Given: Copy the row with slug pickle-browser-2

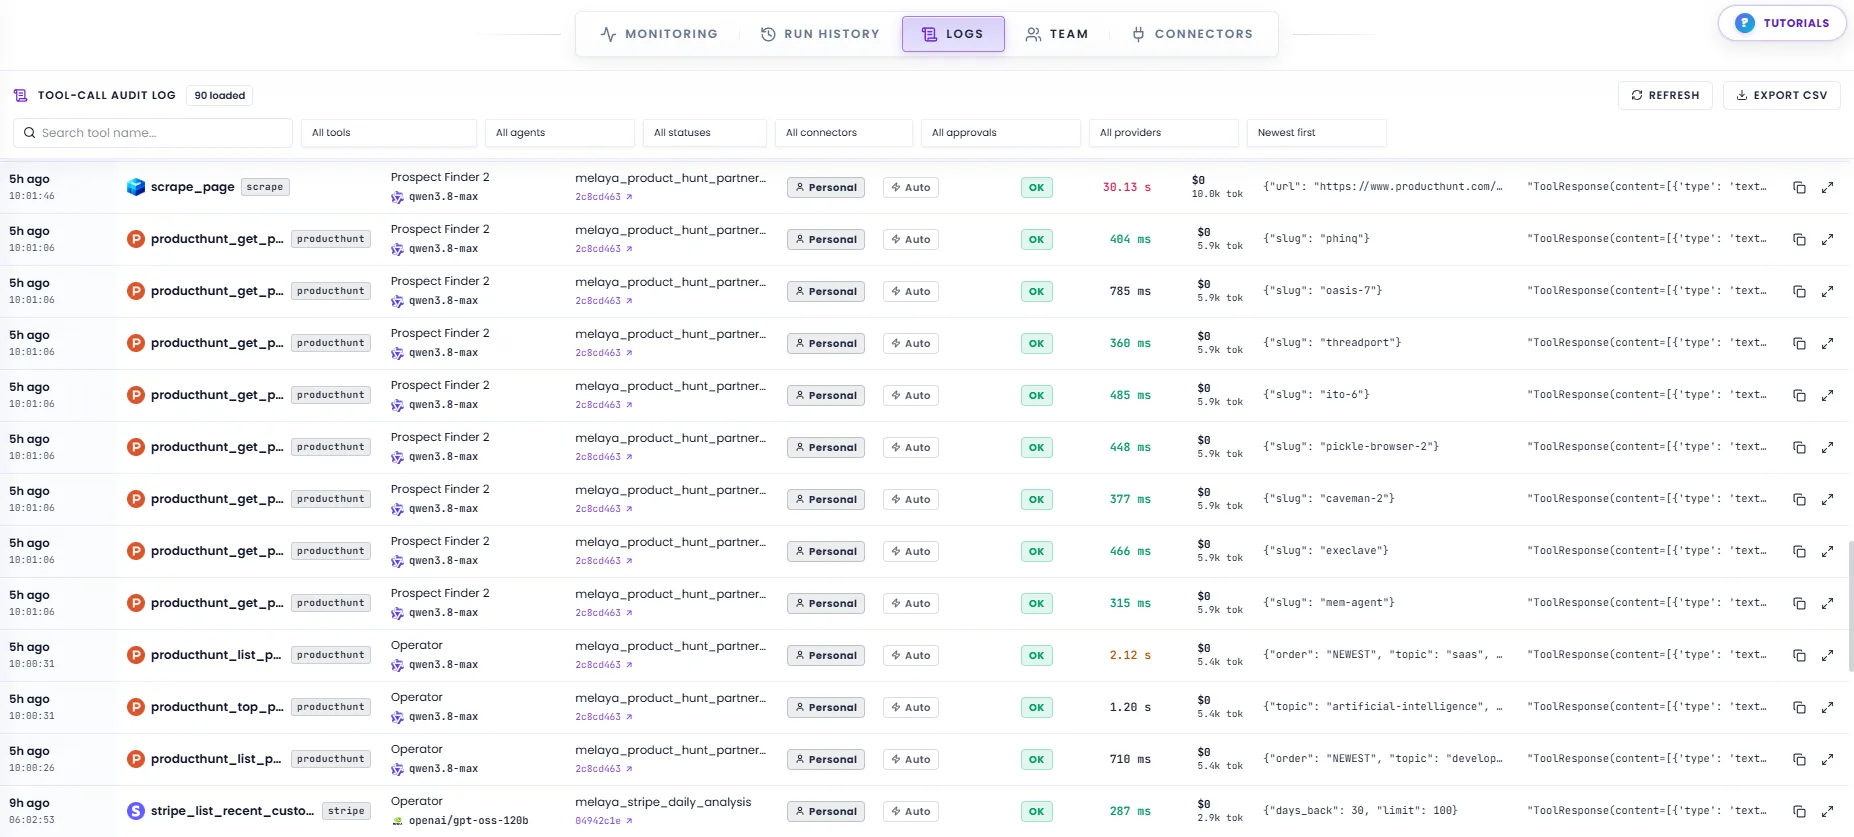Looking at the screenshot, I should point(1799,447).
